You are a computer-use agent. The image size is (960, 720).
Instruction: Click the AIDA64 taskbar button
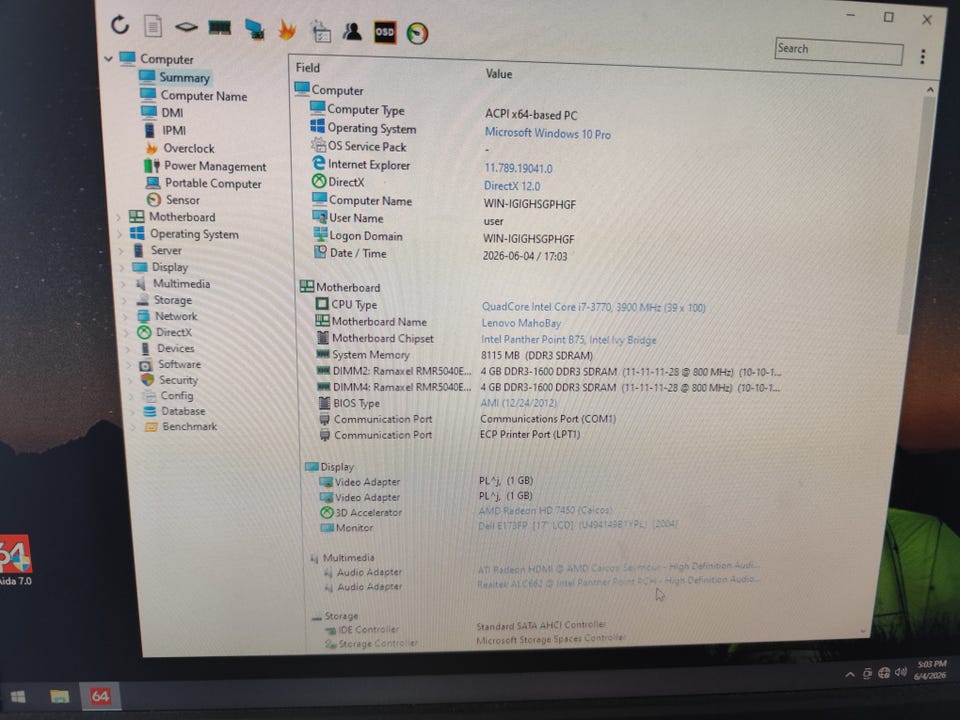coord(100,696)
